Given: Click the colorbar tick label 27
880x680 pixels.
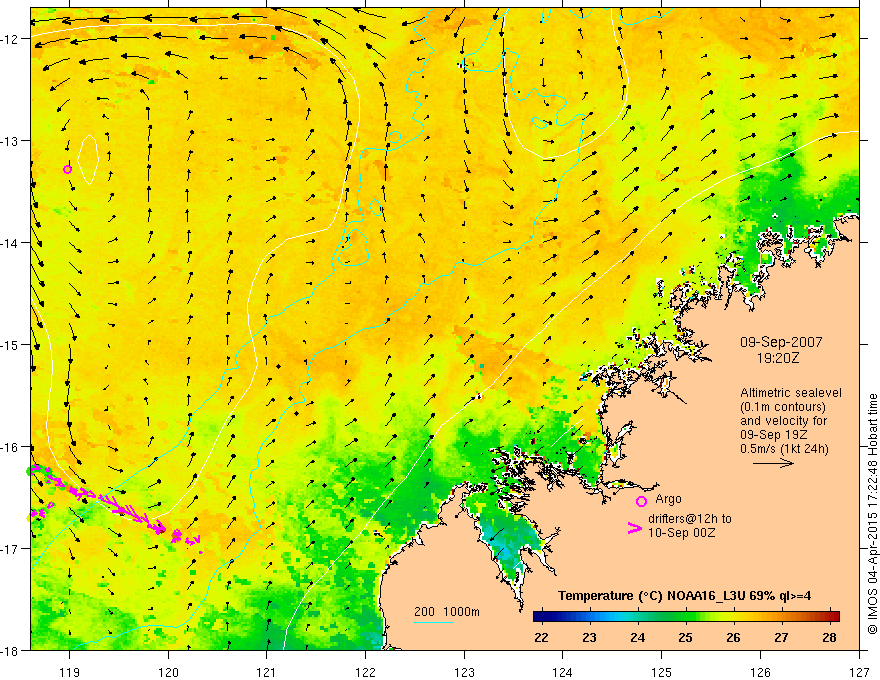Looking at the screenshot, I should pyautogui.click(x=781, y=638).
